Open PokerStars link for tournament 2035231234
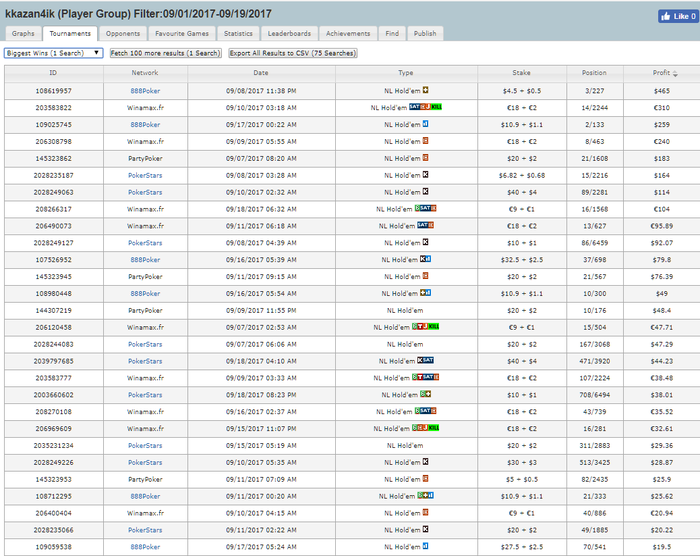The width and height of the screenshot is (700, 556). 145,446
